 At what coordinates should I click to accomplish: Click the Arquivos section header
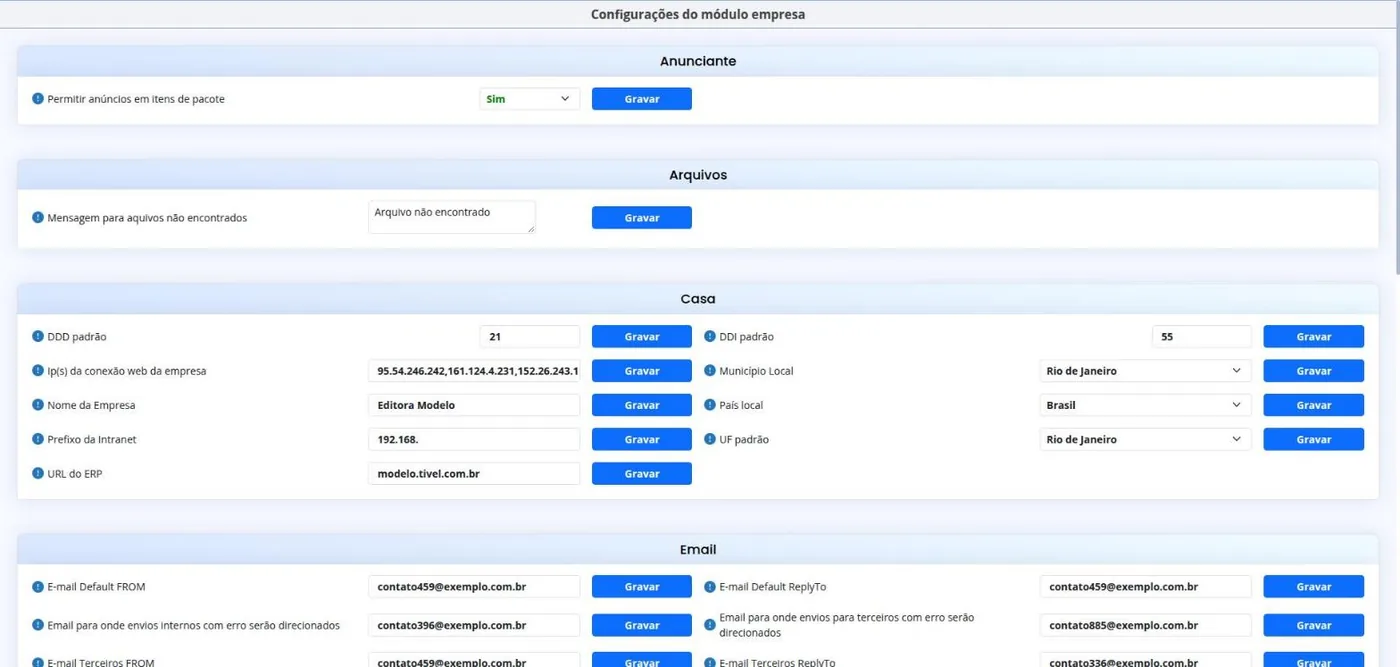[698, 175]
